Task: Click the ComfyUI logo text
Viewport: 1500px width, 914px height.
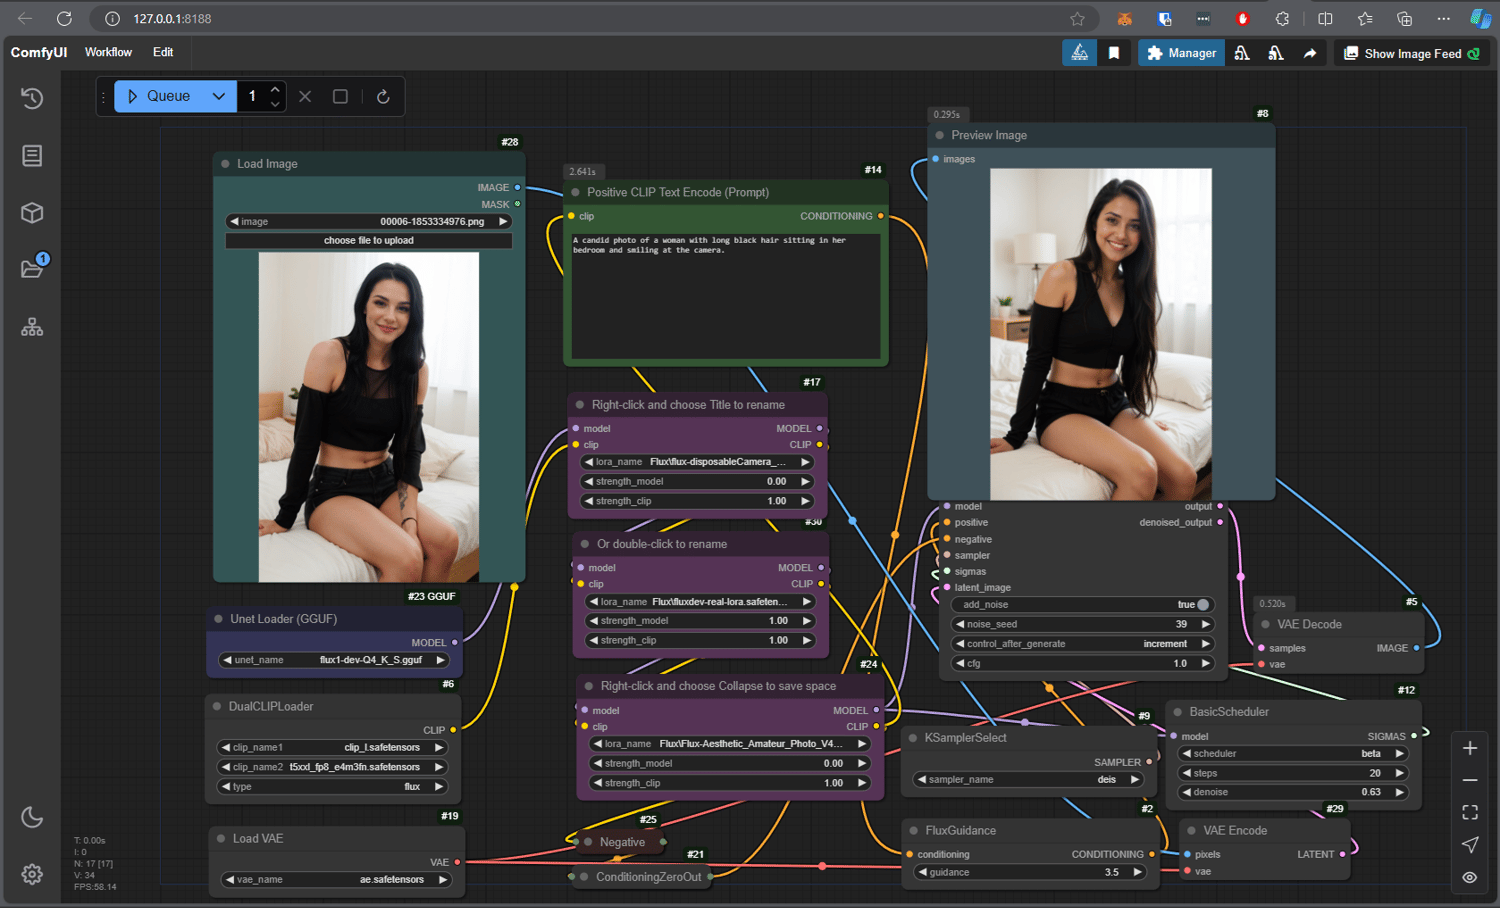Action: [39, 52]
